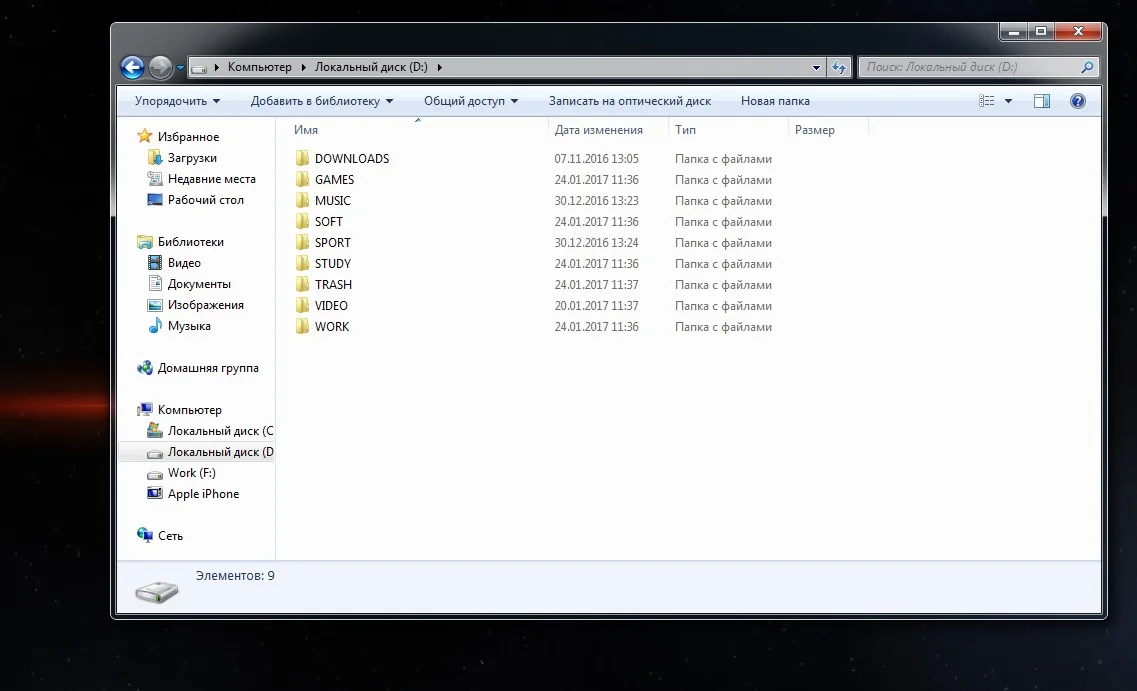This screenshot has width=1137, height=691.
Task: Expand the Общий доступ menu
Action: pos(470,101)
